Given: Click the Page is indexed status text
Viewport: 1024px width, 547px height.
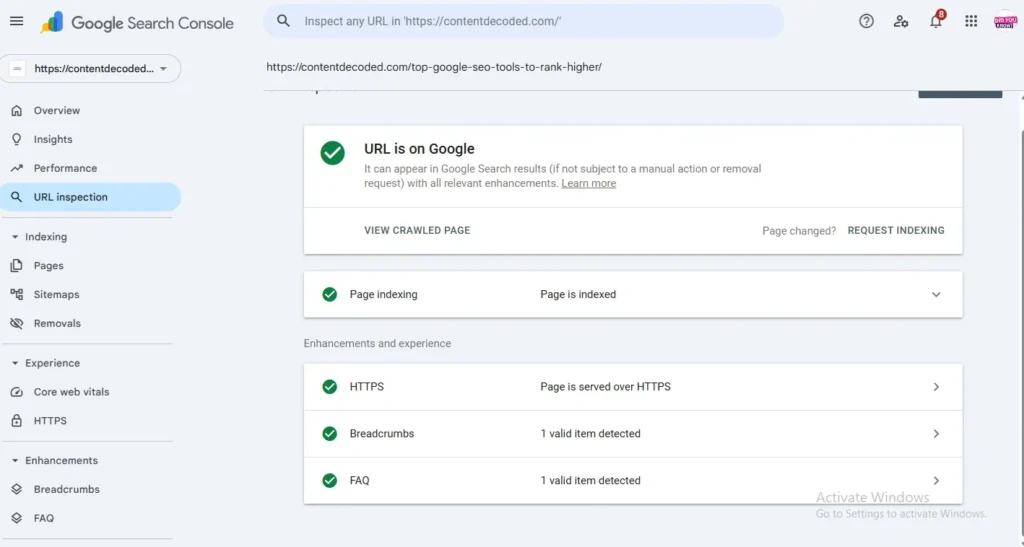Looking at the screenshot, I should pyautogui.click(x=578, y=294).
